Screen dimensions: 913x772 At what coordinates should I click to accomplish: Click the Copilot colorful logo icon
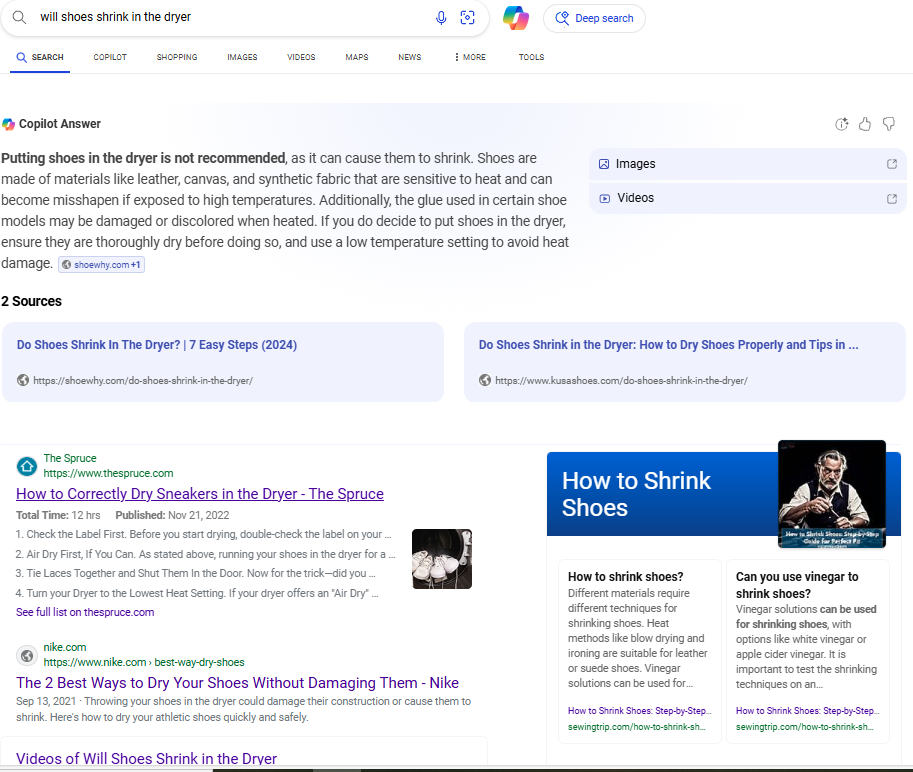516,18
